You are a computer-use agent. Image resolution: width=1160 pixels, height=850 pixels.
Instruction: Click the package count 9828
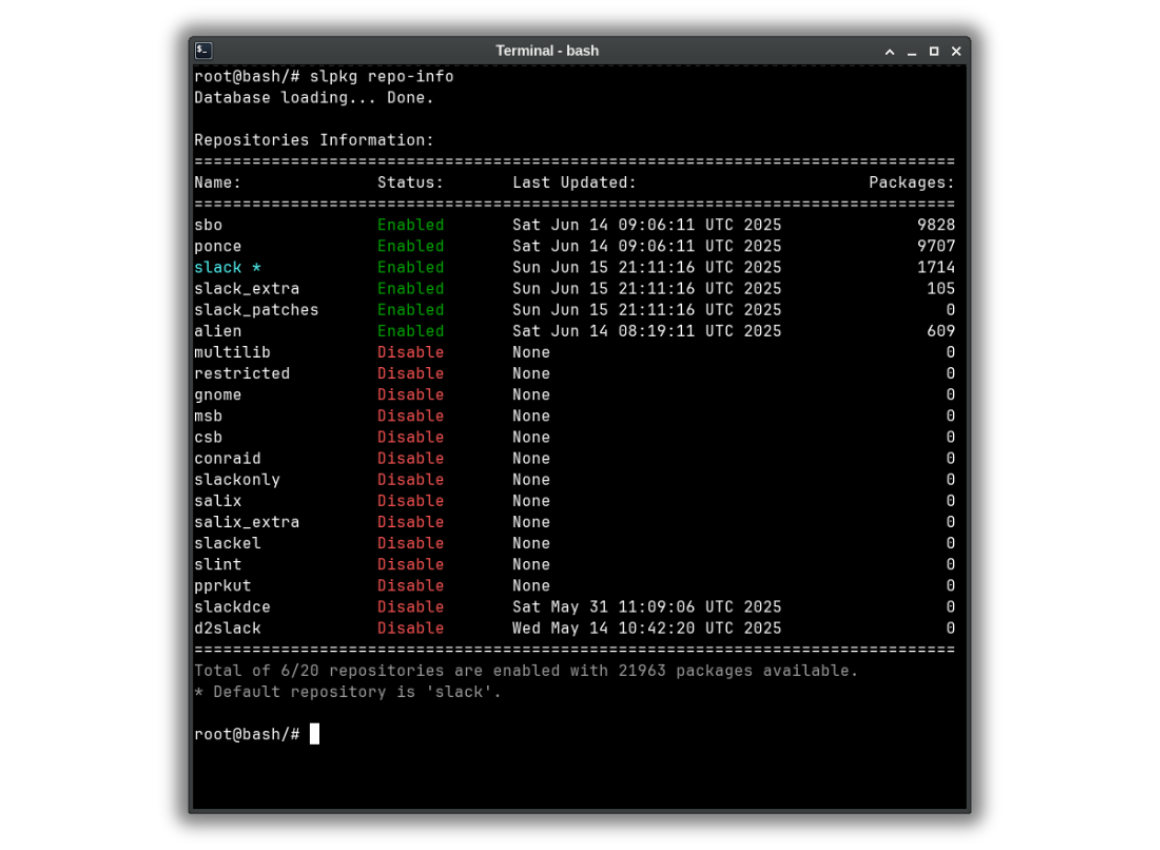tap(936, 225)
